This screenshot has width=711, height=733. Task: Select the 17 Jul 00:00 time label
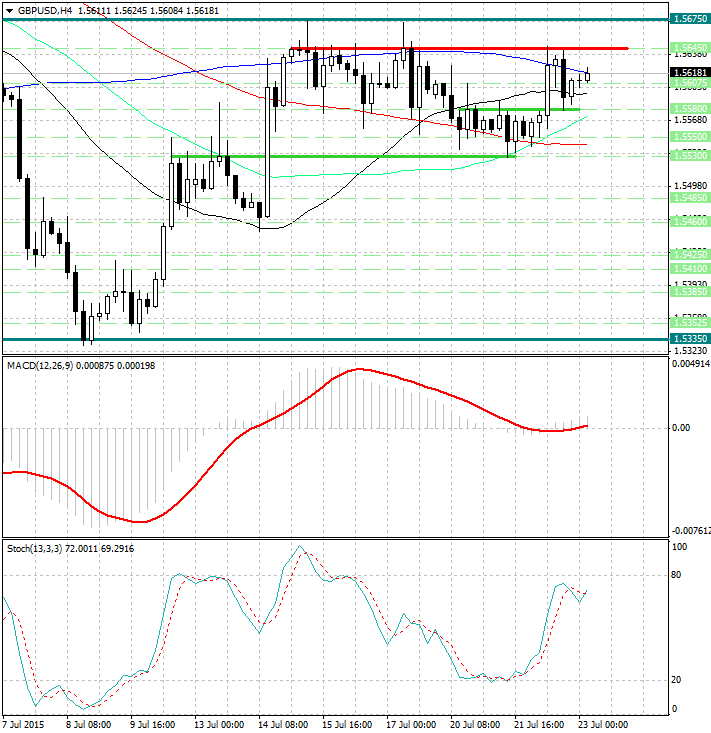coord(411,725)
